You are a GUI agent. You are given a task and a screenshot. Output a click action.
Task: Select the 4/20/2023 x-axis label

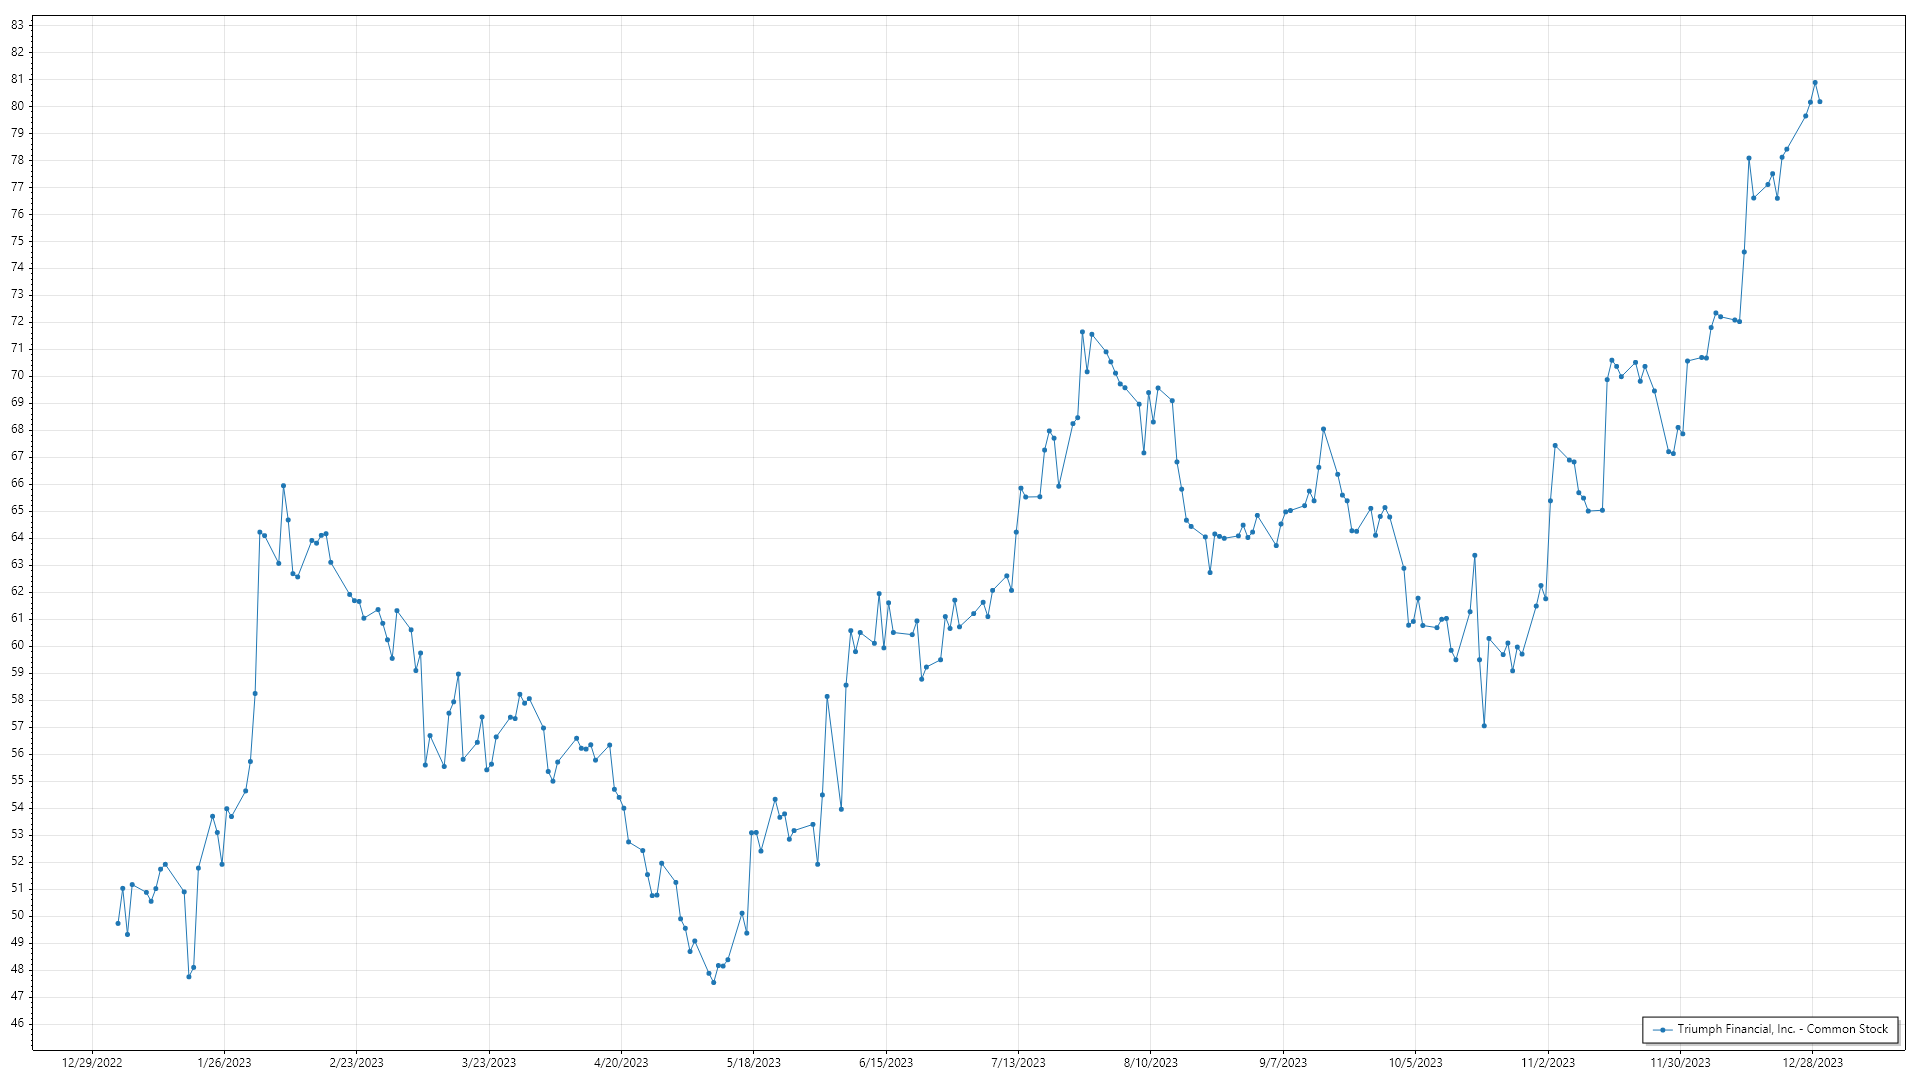pyautogui.click(x=621, y=1063)
